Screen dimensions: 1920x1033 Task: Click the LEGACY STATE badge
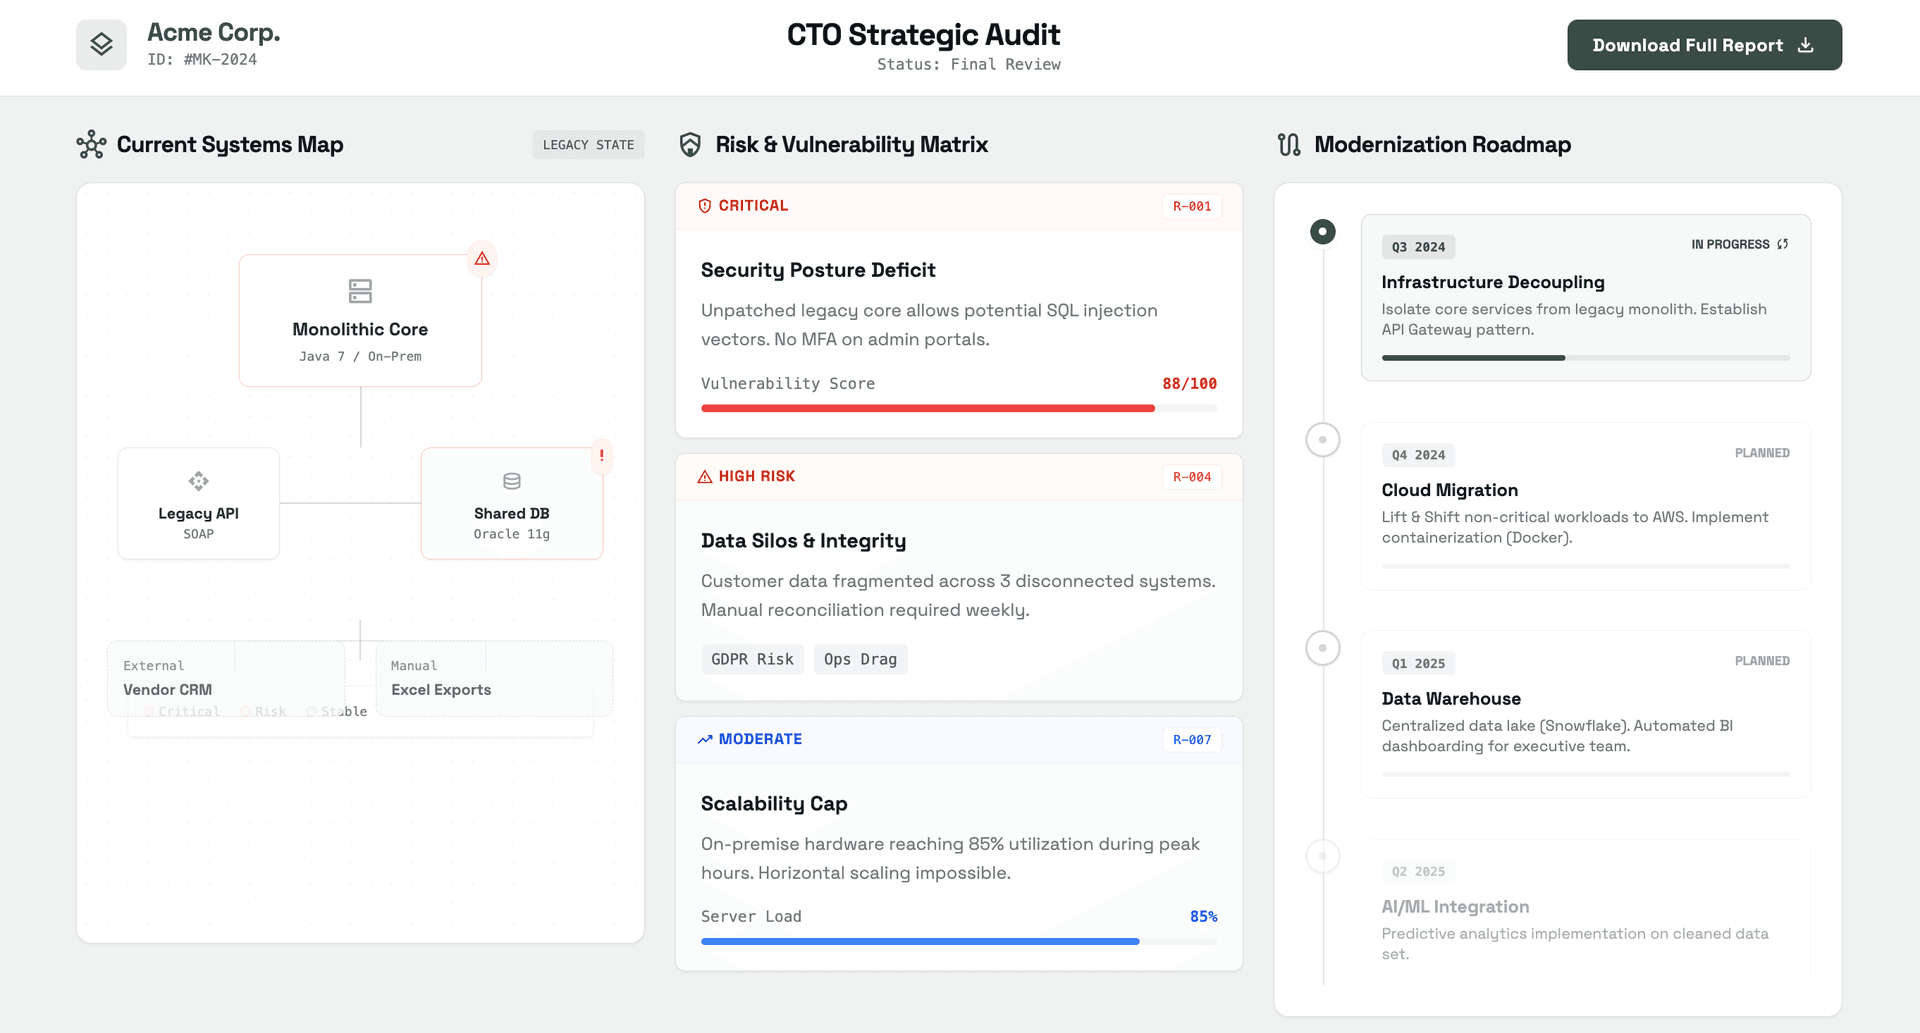pos(588,145)
